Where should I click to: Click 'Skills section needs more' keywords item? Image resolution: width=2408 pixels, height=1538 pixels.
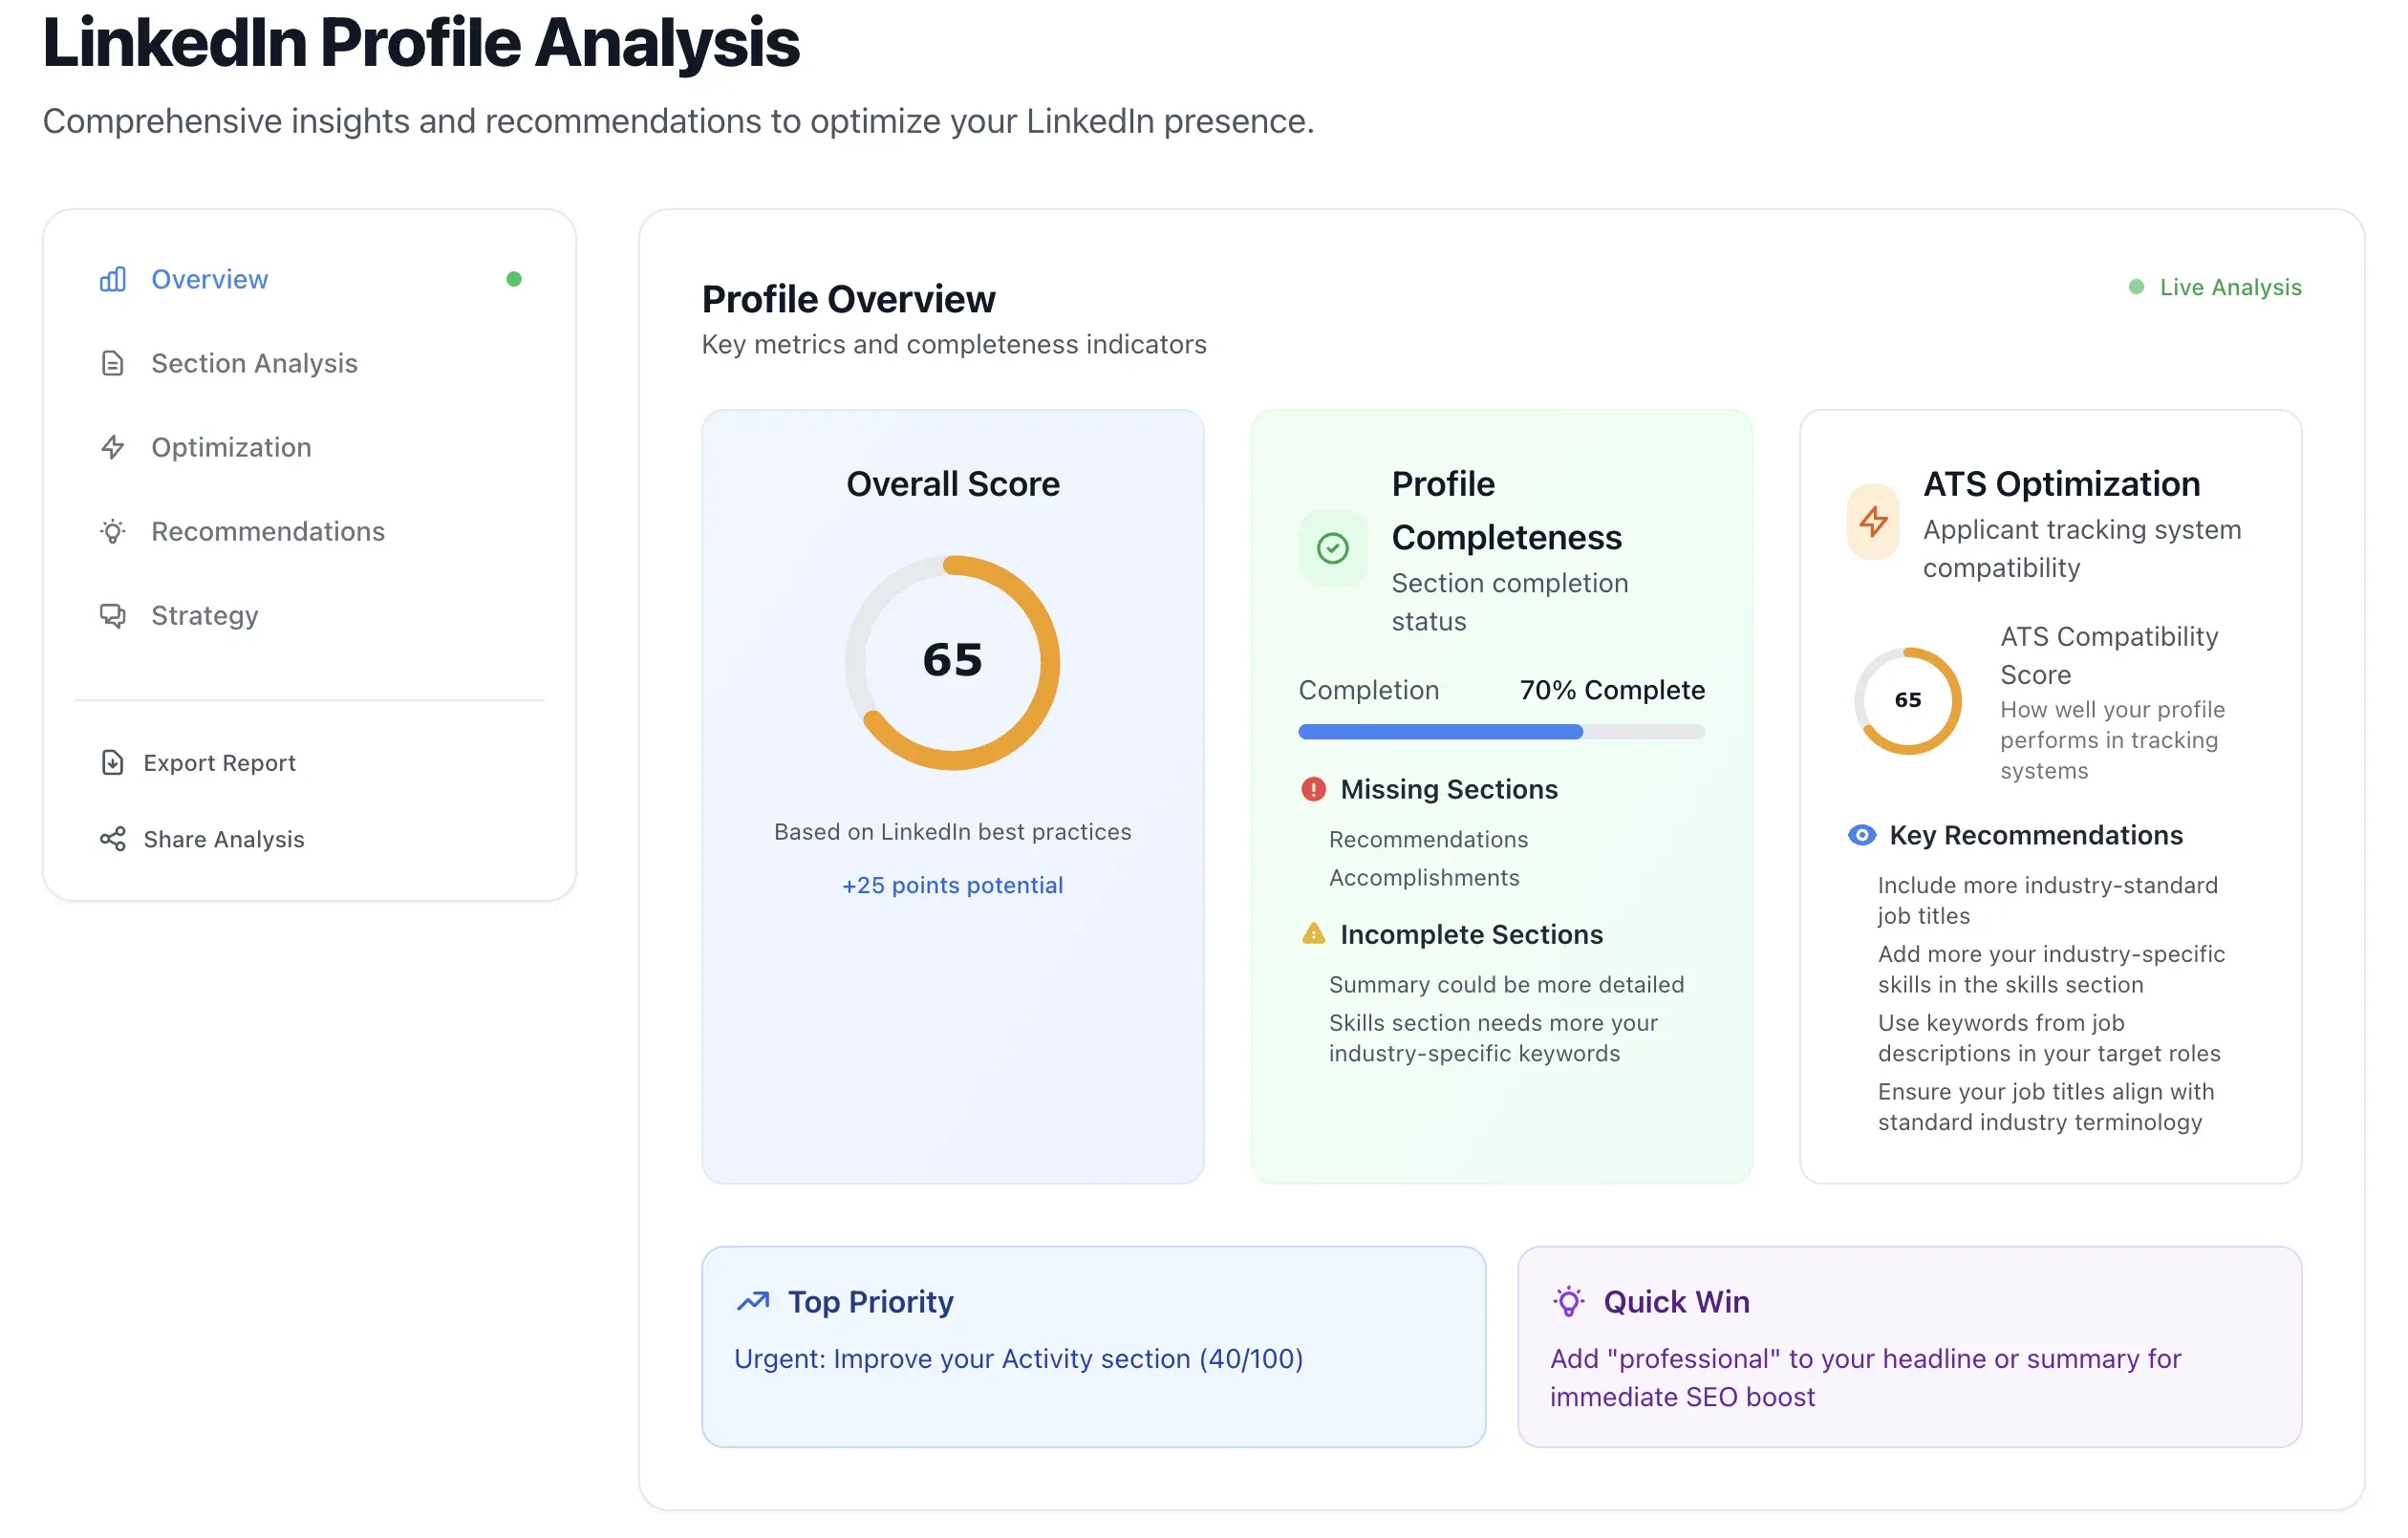[1493, 1038]
